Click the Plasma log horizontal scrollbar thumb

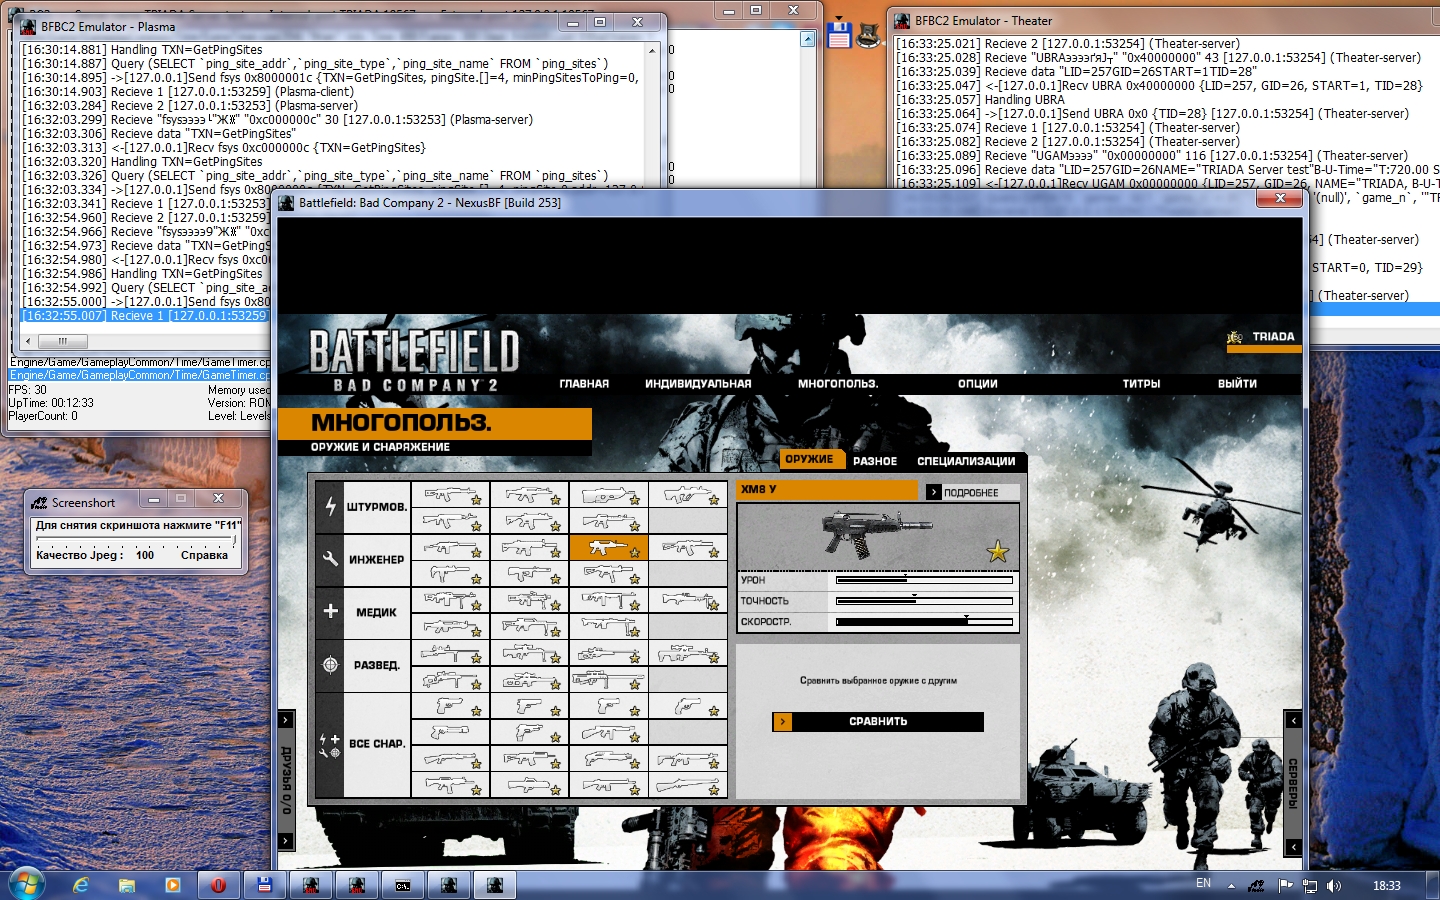pos(63,341)
